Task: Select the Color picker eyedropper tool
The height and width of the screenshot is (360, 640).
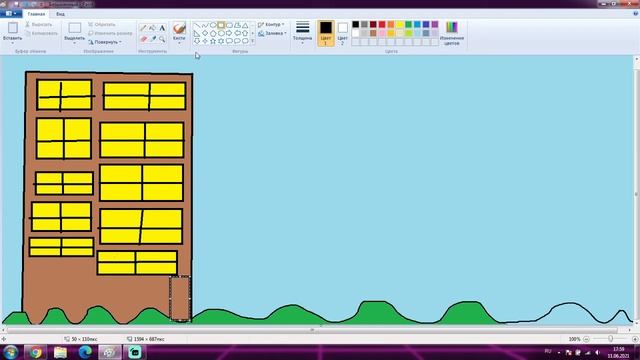Action: coord(153,39)
